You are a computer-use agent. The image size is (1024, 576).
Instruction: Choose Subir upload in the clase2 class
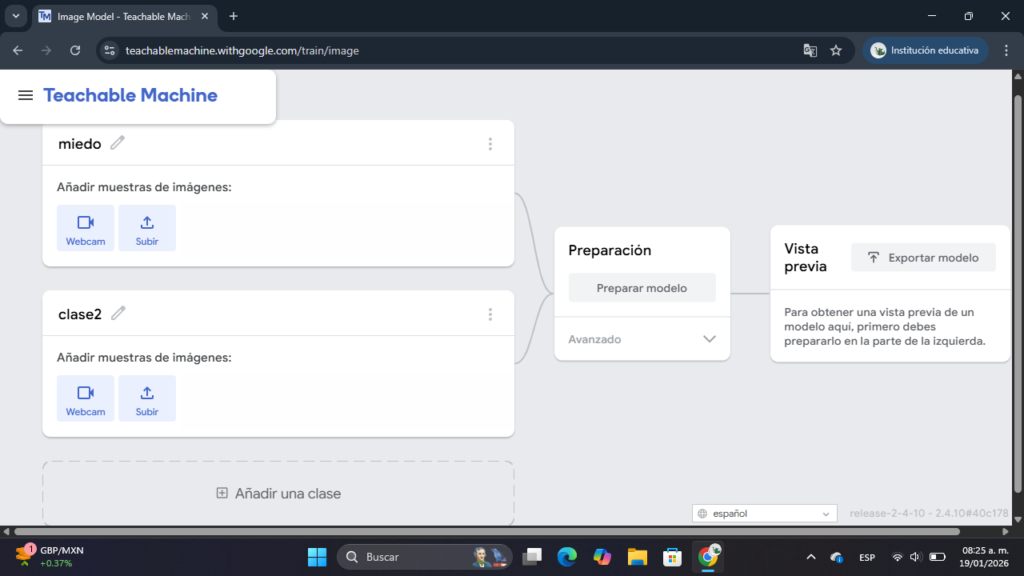147,398
